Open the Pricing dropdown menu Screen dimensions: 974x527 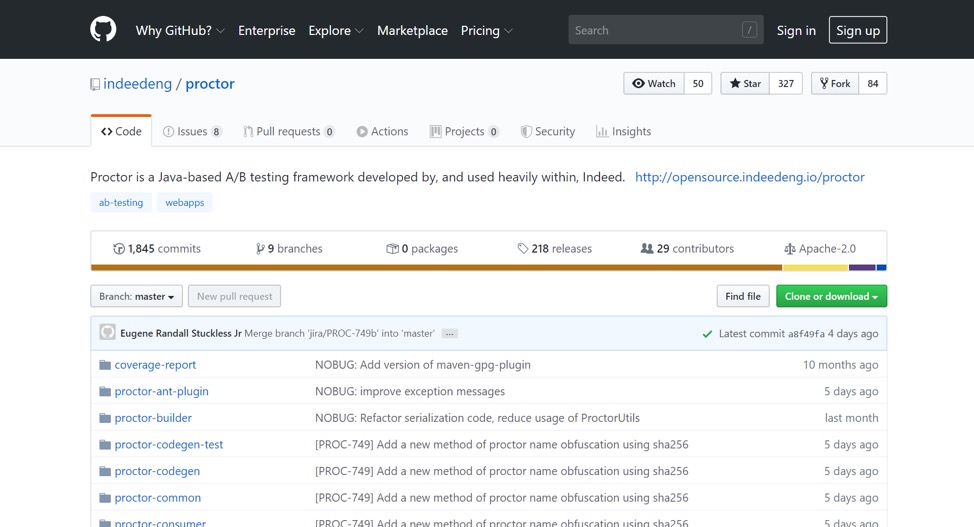(486, 30)
